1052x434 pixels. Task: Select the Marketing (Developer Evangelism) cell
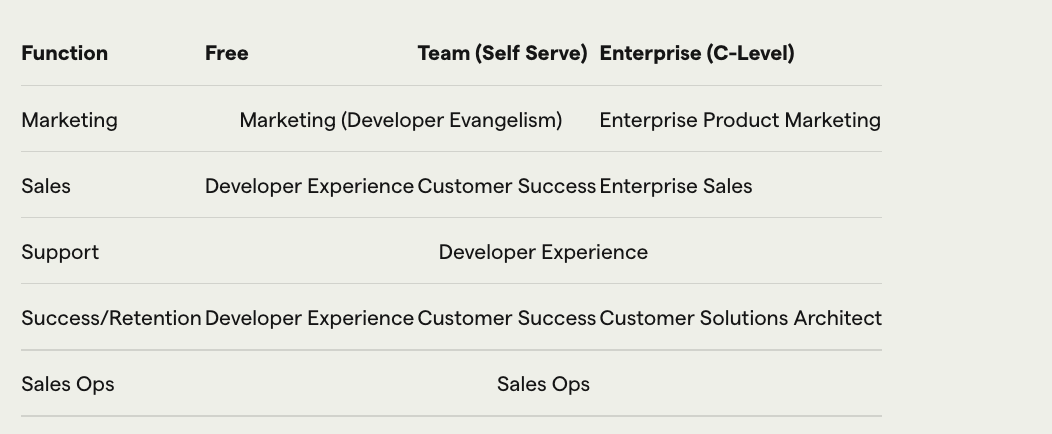(400, 120)
